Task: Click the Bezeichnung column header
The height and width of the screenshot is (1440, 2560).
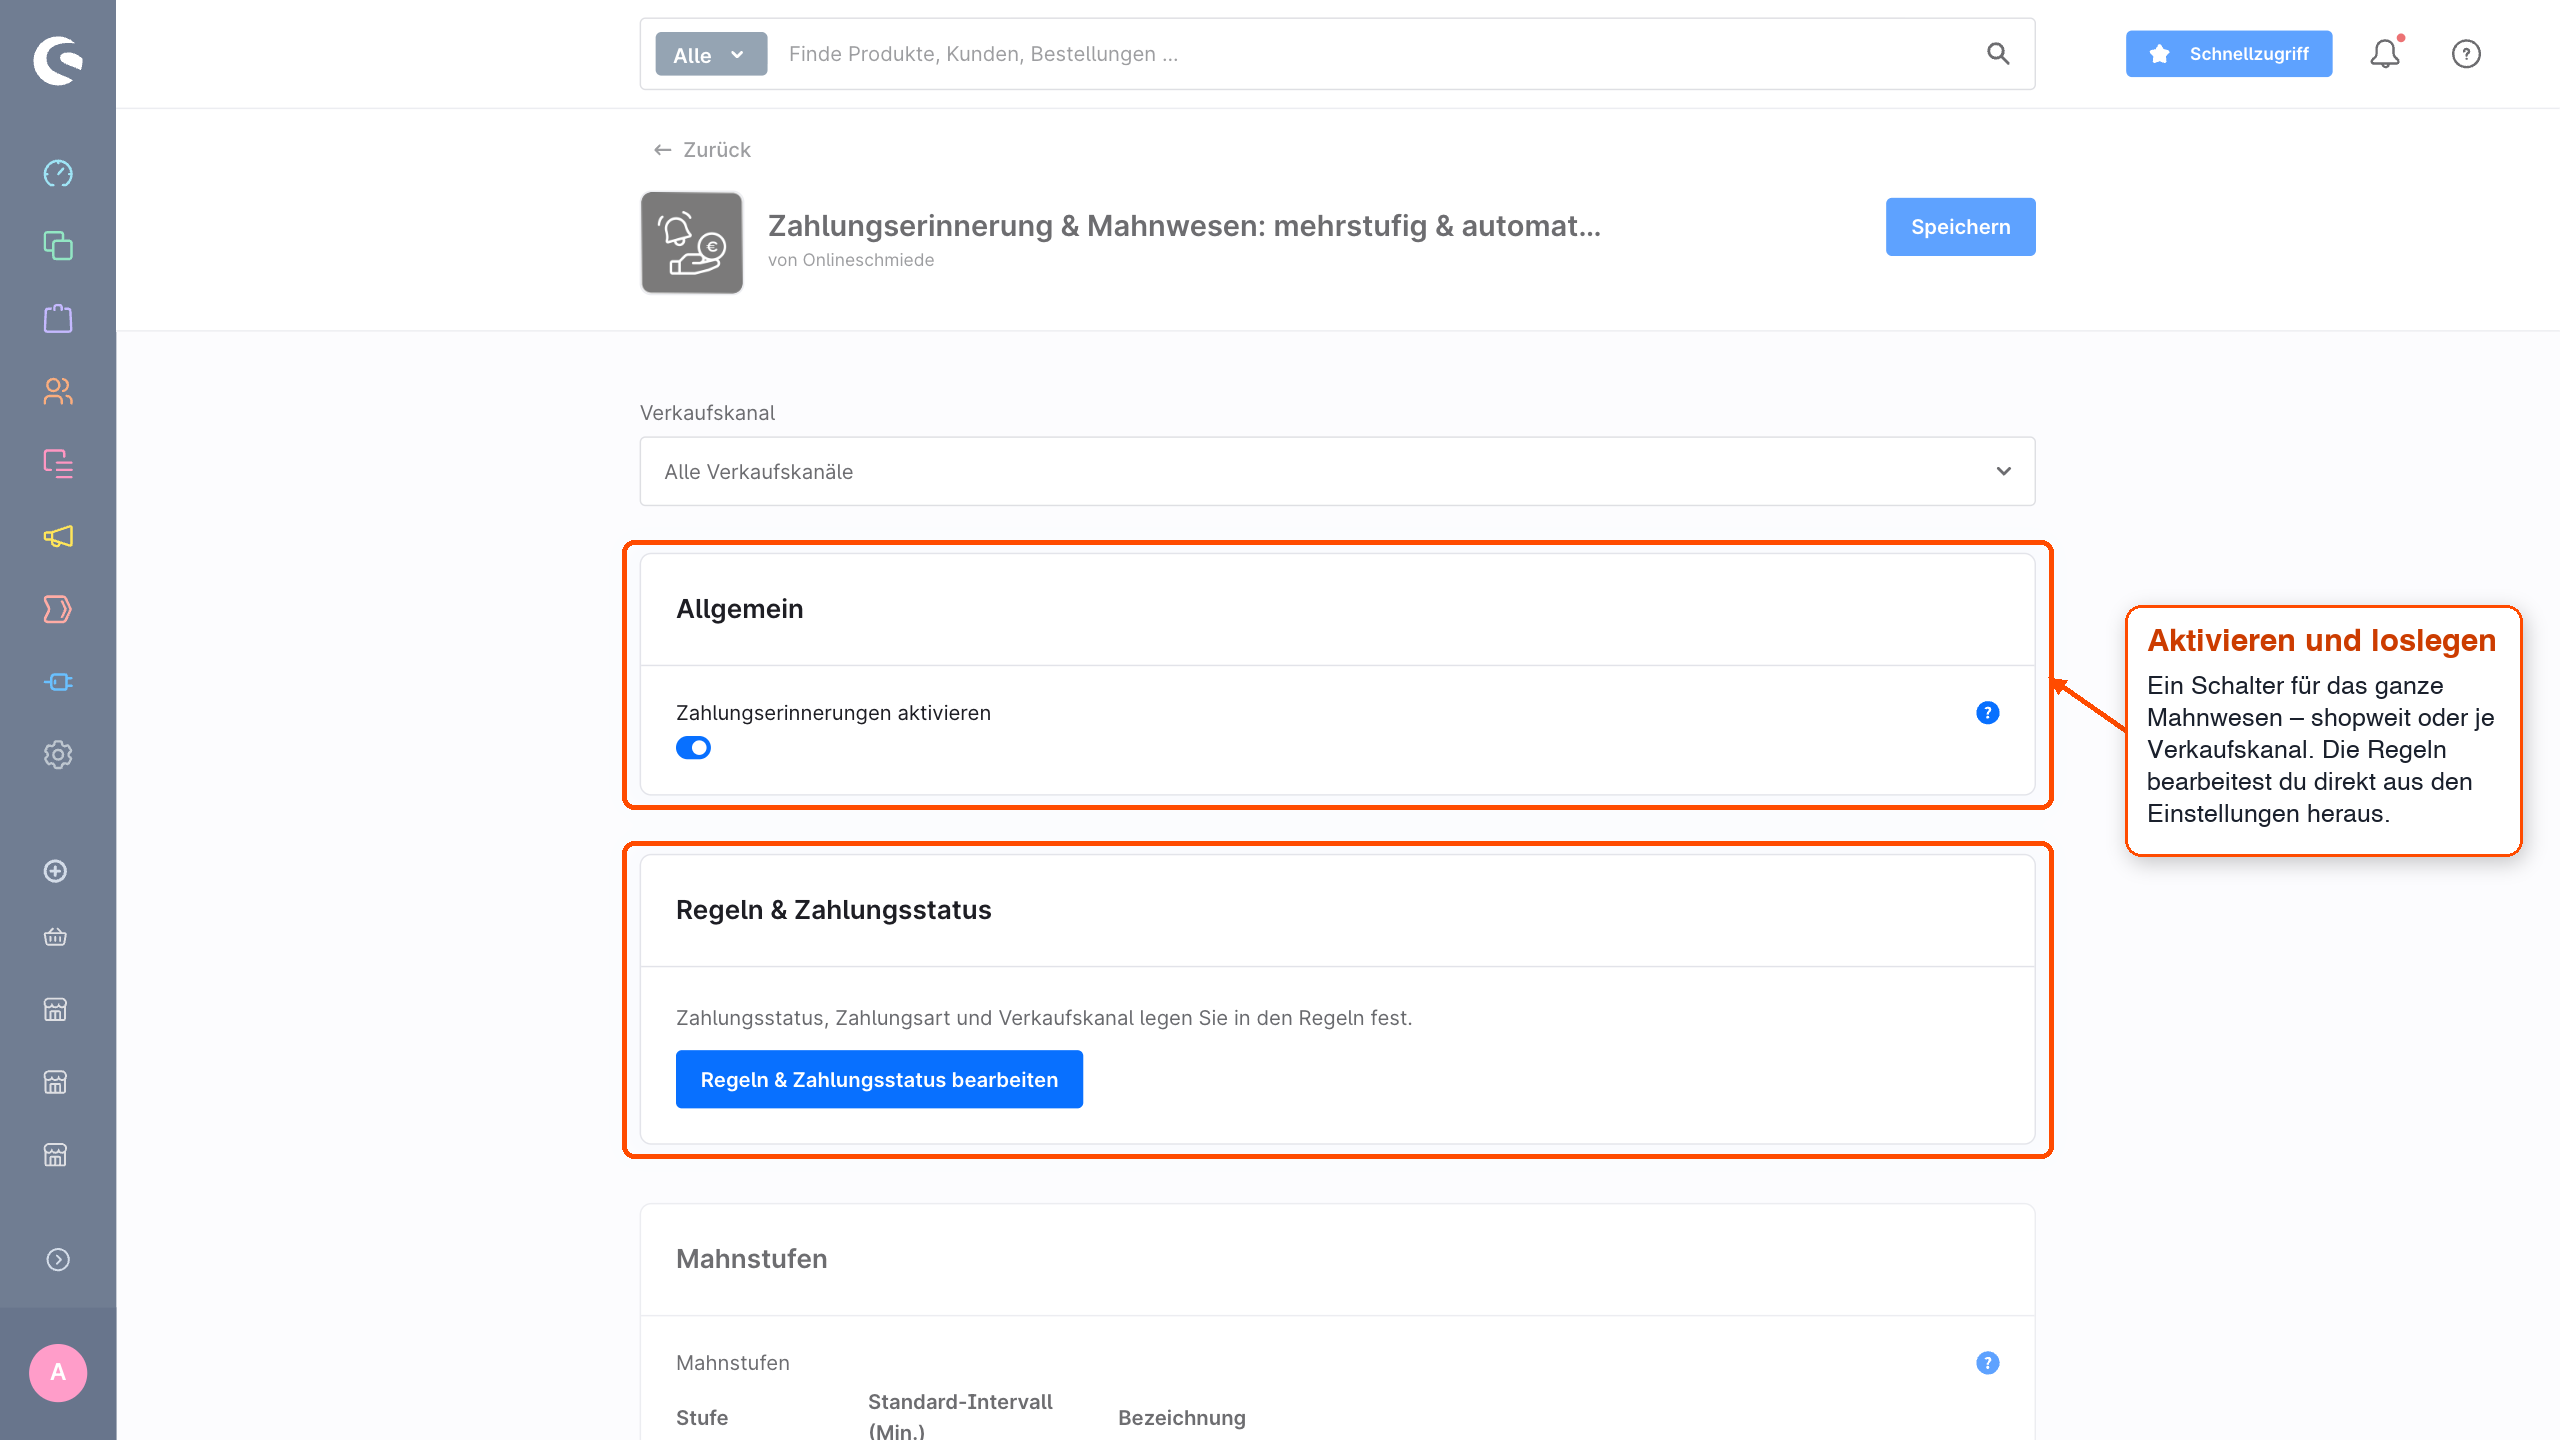Action: [1182, 1418]
